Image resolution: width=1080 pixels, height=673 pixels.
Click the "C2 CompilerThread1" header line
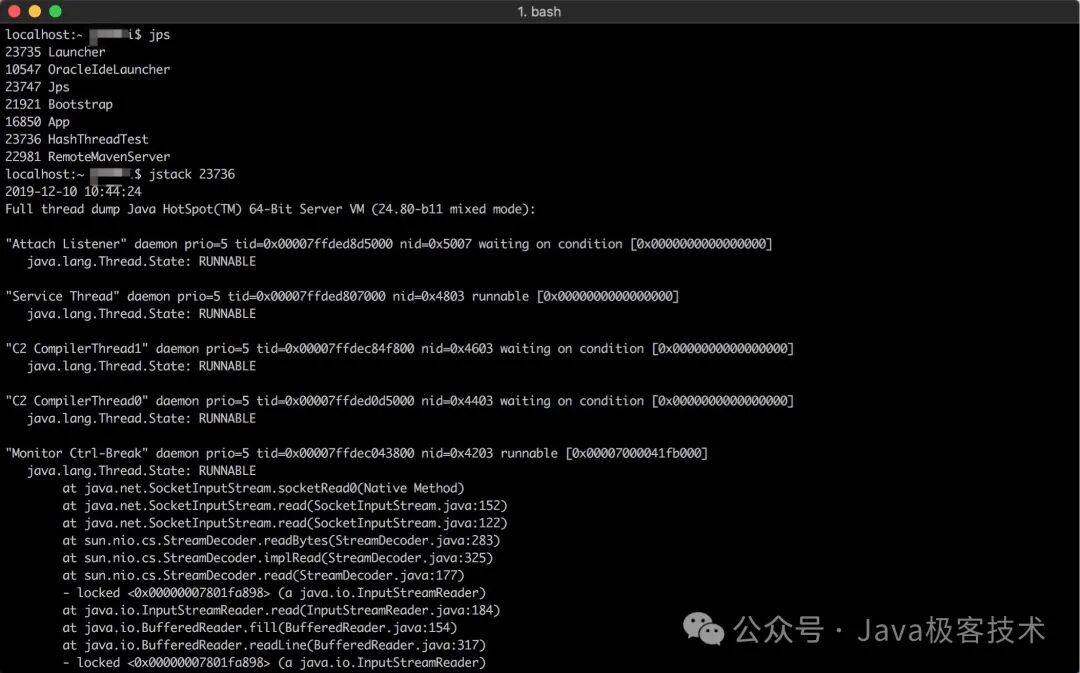coord(399,349)
